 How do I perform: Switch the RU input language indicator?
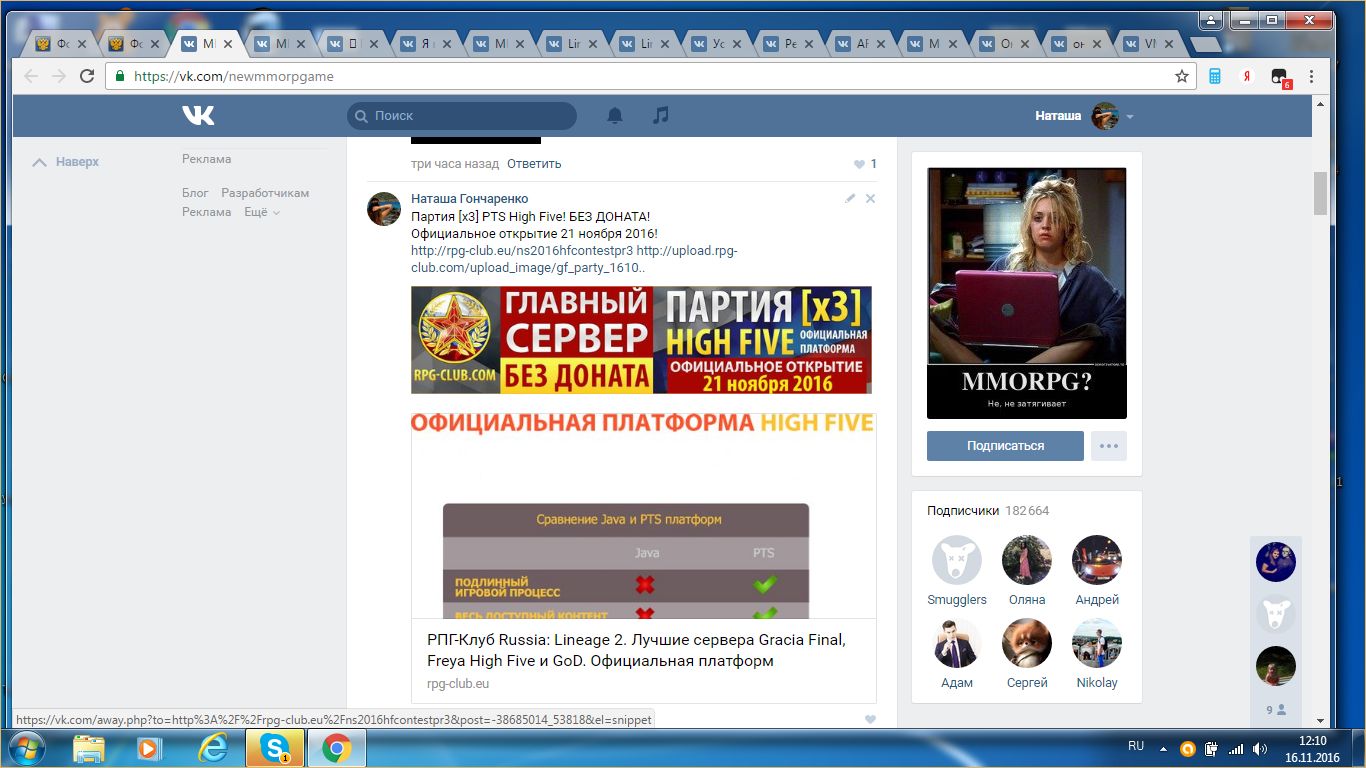coord(1136,746)
